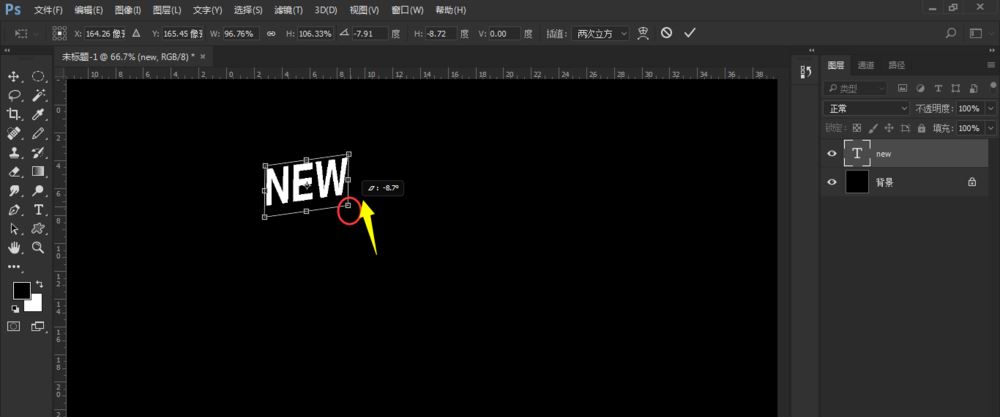This screenshot has width=1000, height=417.
Task: Select the Dodge tool
Action: click(x=38, y=191)
